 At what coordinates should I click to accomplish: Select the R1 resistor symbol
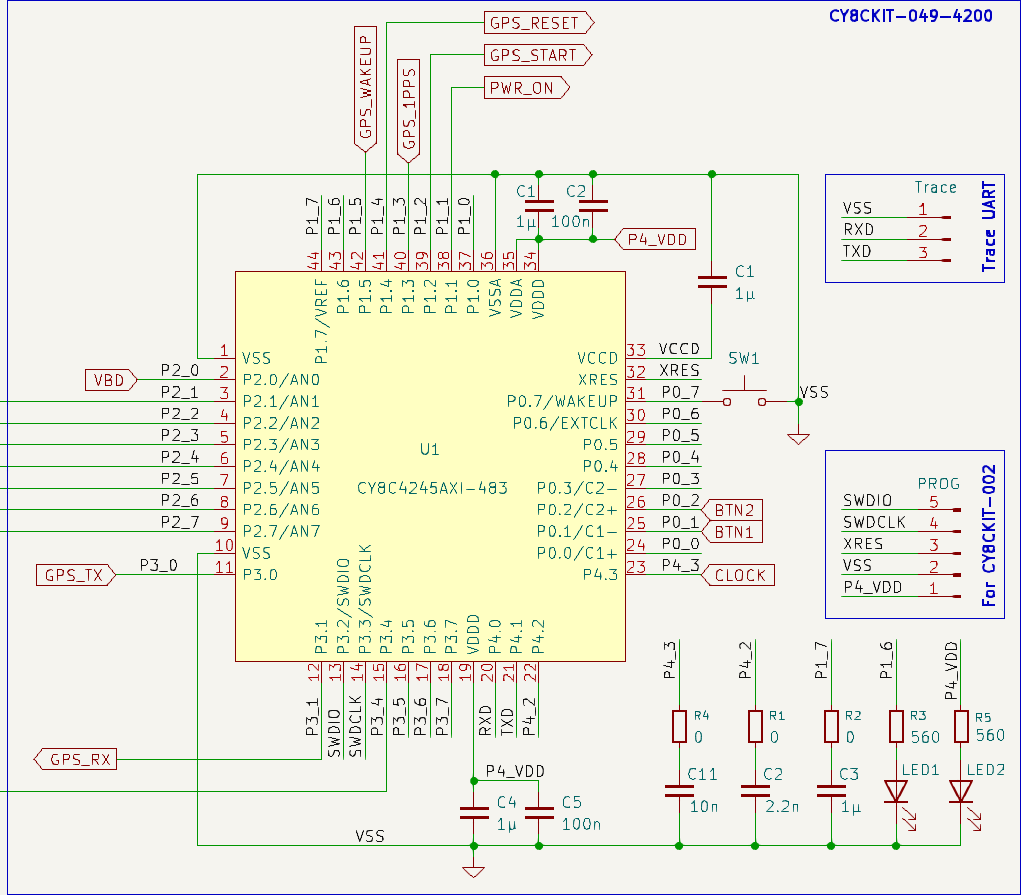tap(755, 726)
